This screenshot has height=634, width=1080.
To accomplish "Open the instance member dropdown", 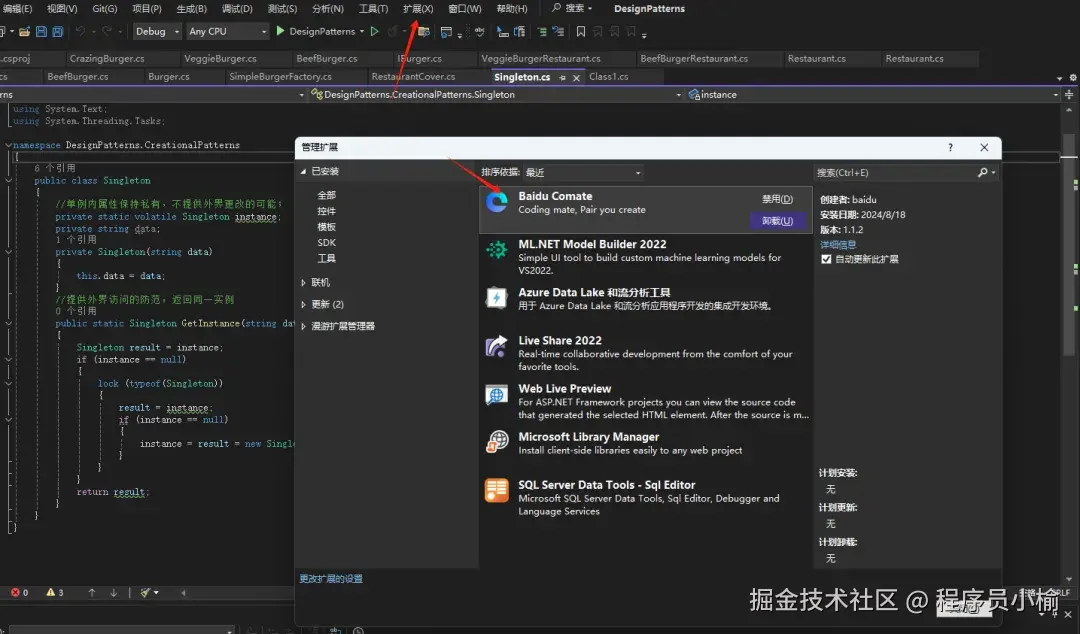I will coord(873,94).
